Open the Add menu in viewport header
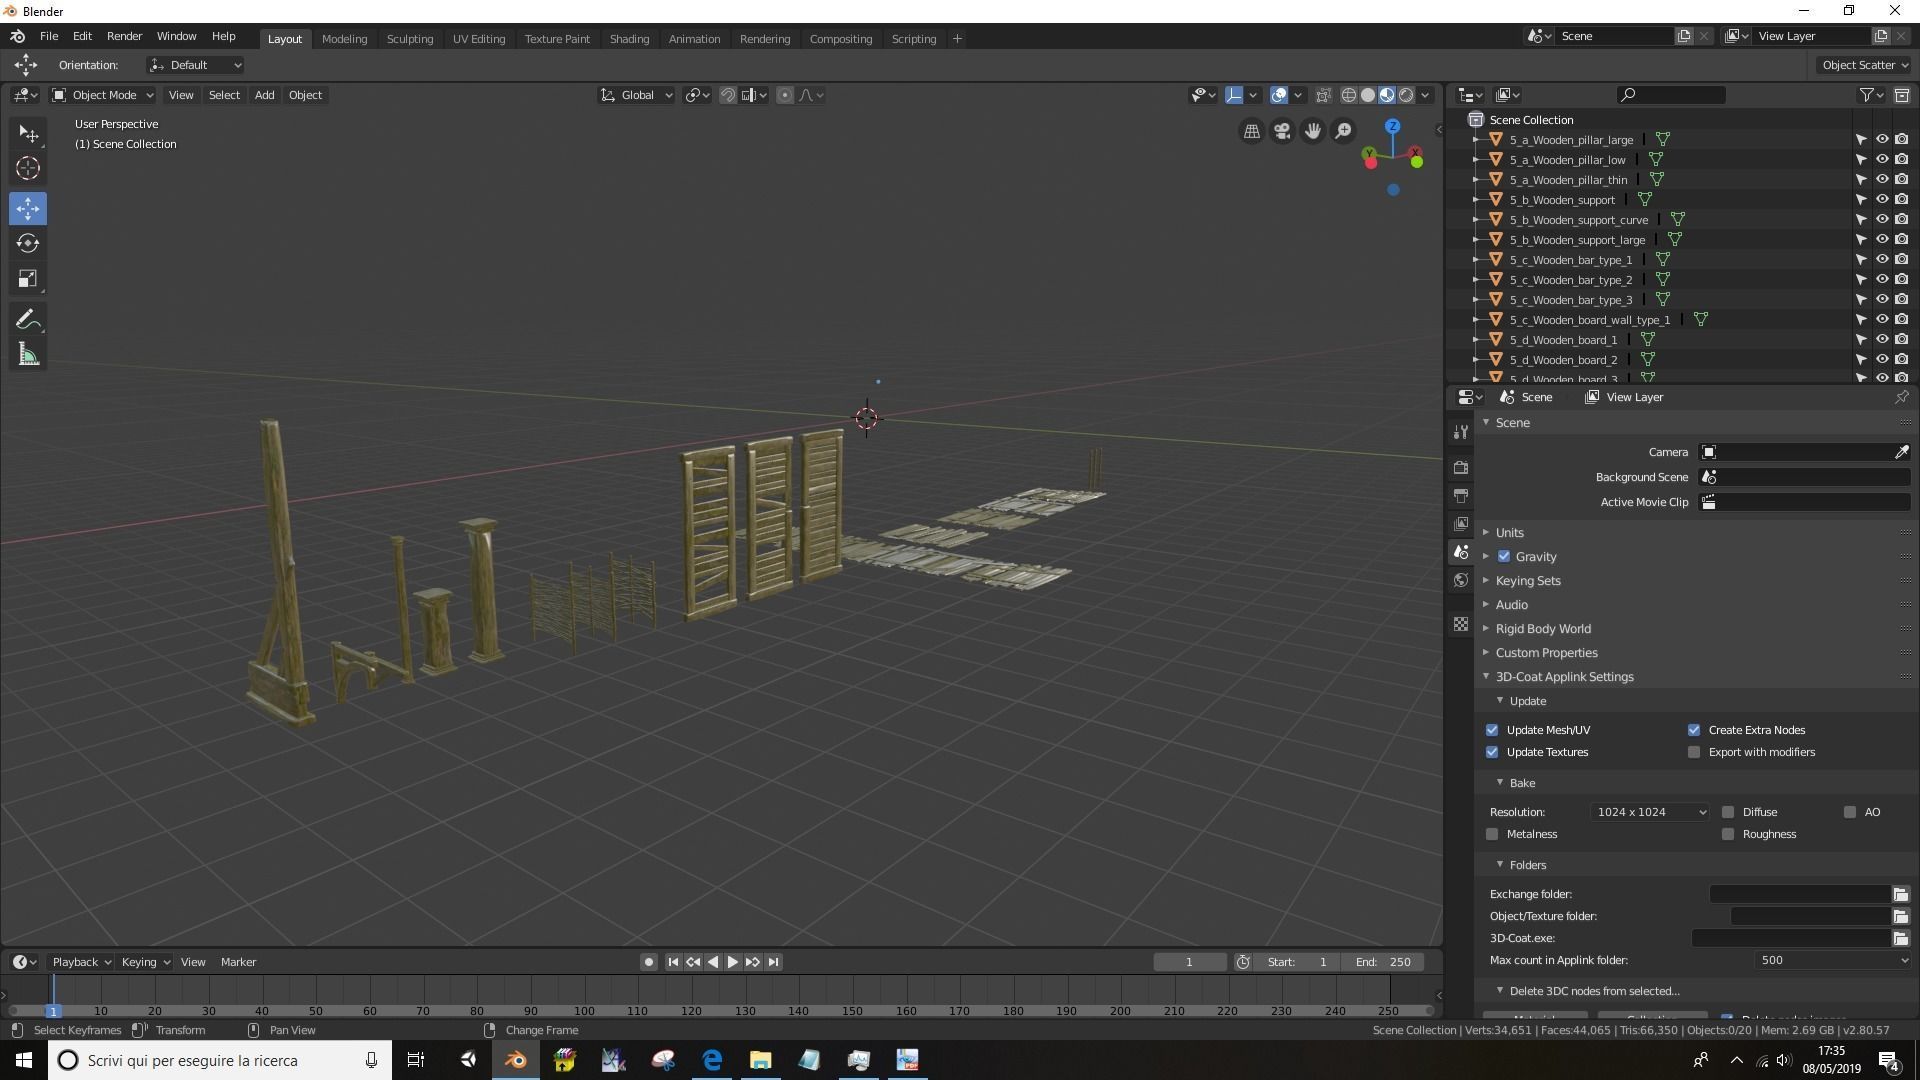The width and height of the screenshot is (1920, 1080). pyautogui.click(x=264, y=95)
